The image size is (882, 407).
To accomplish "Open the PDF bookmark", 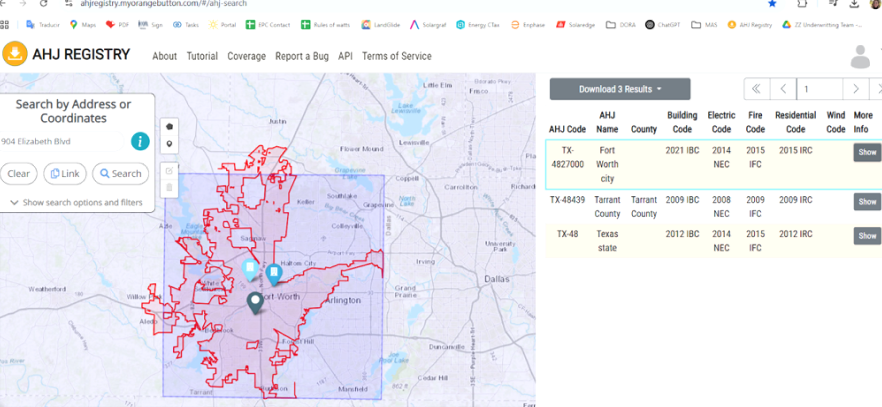I will pyautogui.click(x=118, y=25).
